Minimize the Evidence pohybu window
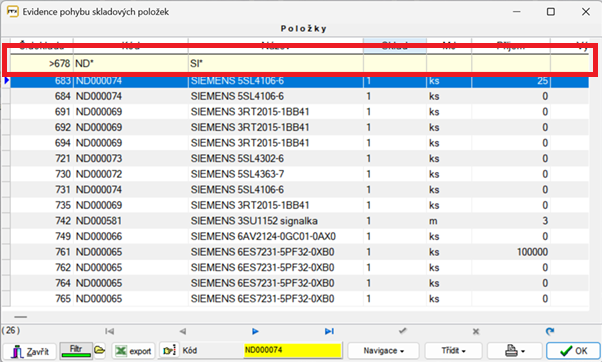The image size is (602, 362). pos(516,12)
